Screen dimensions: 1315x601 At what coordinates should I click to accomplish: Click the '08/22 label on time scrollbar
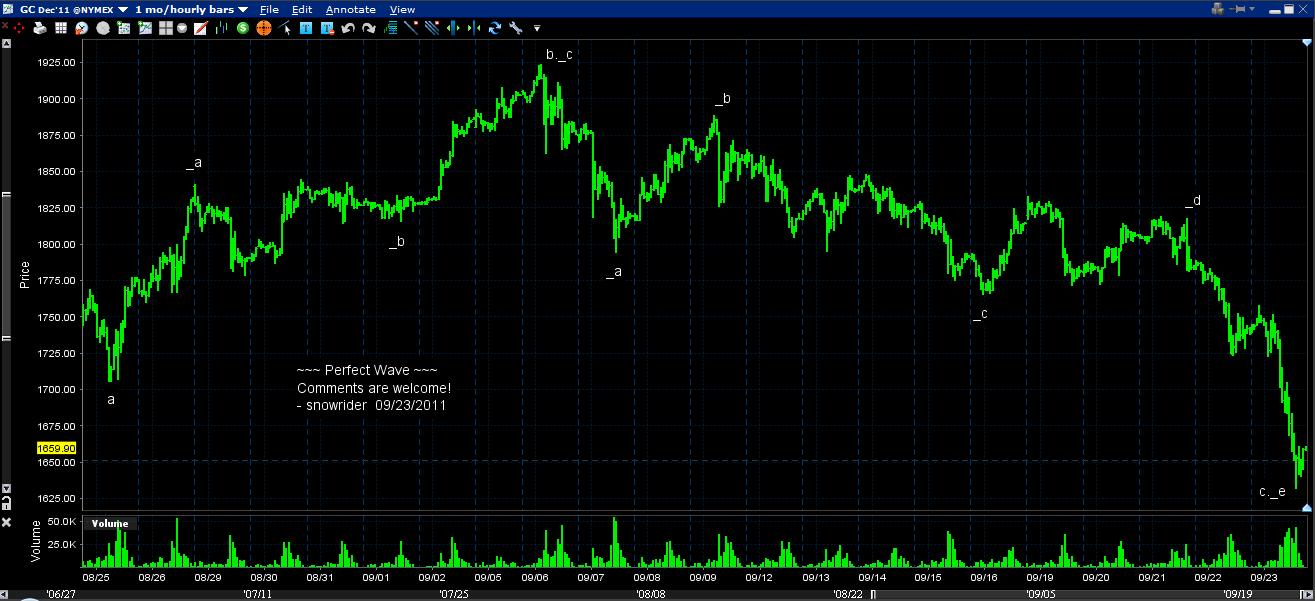(x=849, y=594)
